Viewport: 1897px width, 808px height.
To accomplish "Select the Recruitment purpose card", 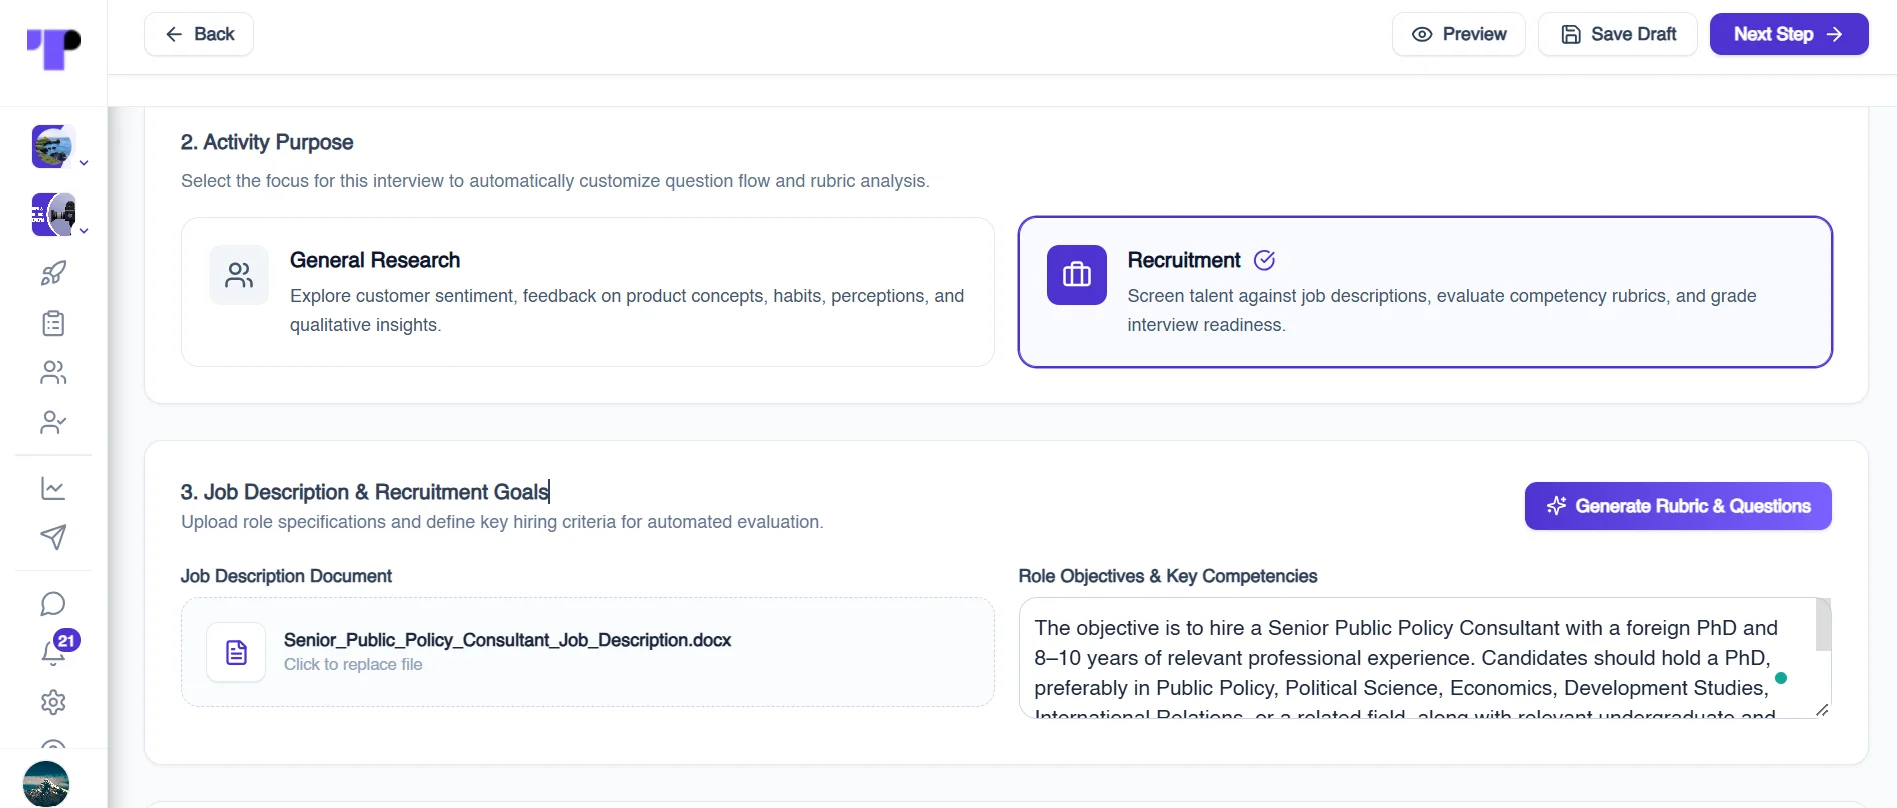I will coord(1425,292).
